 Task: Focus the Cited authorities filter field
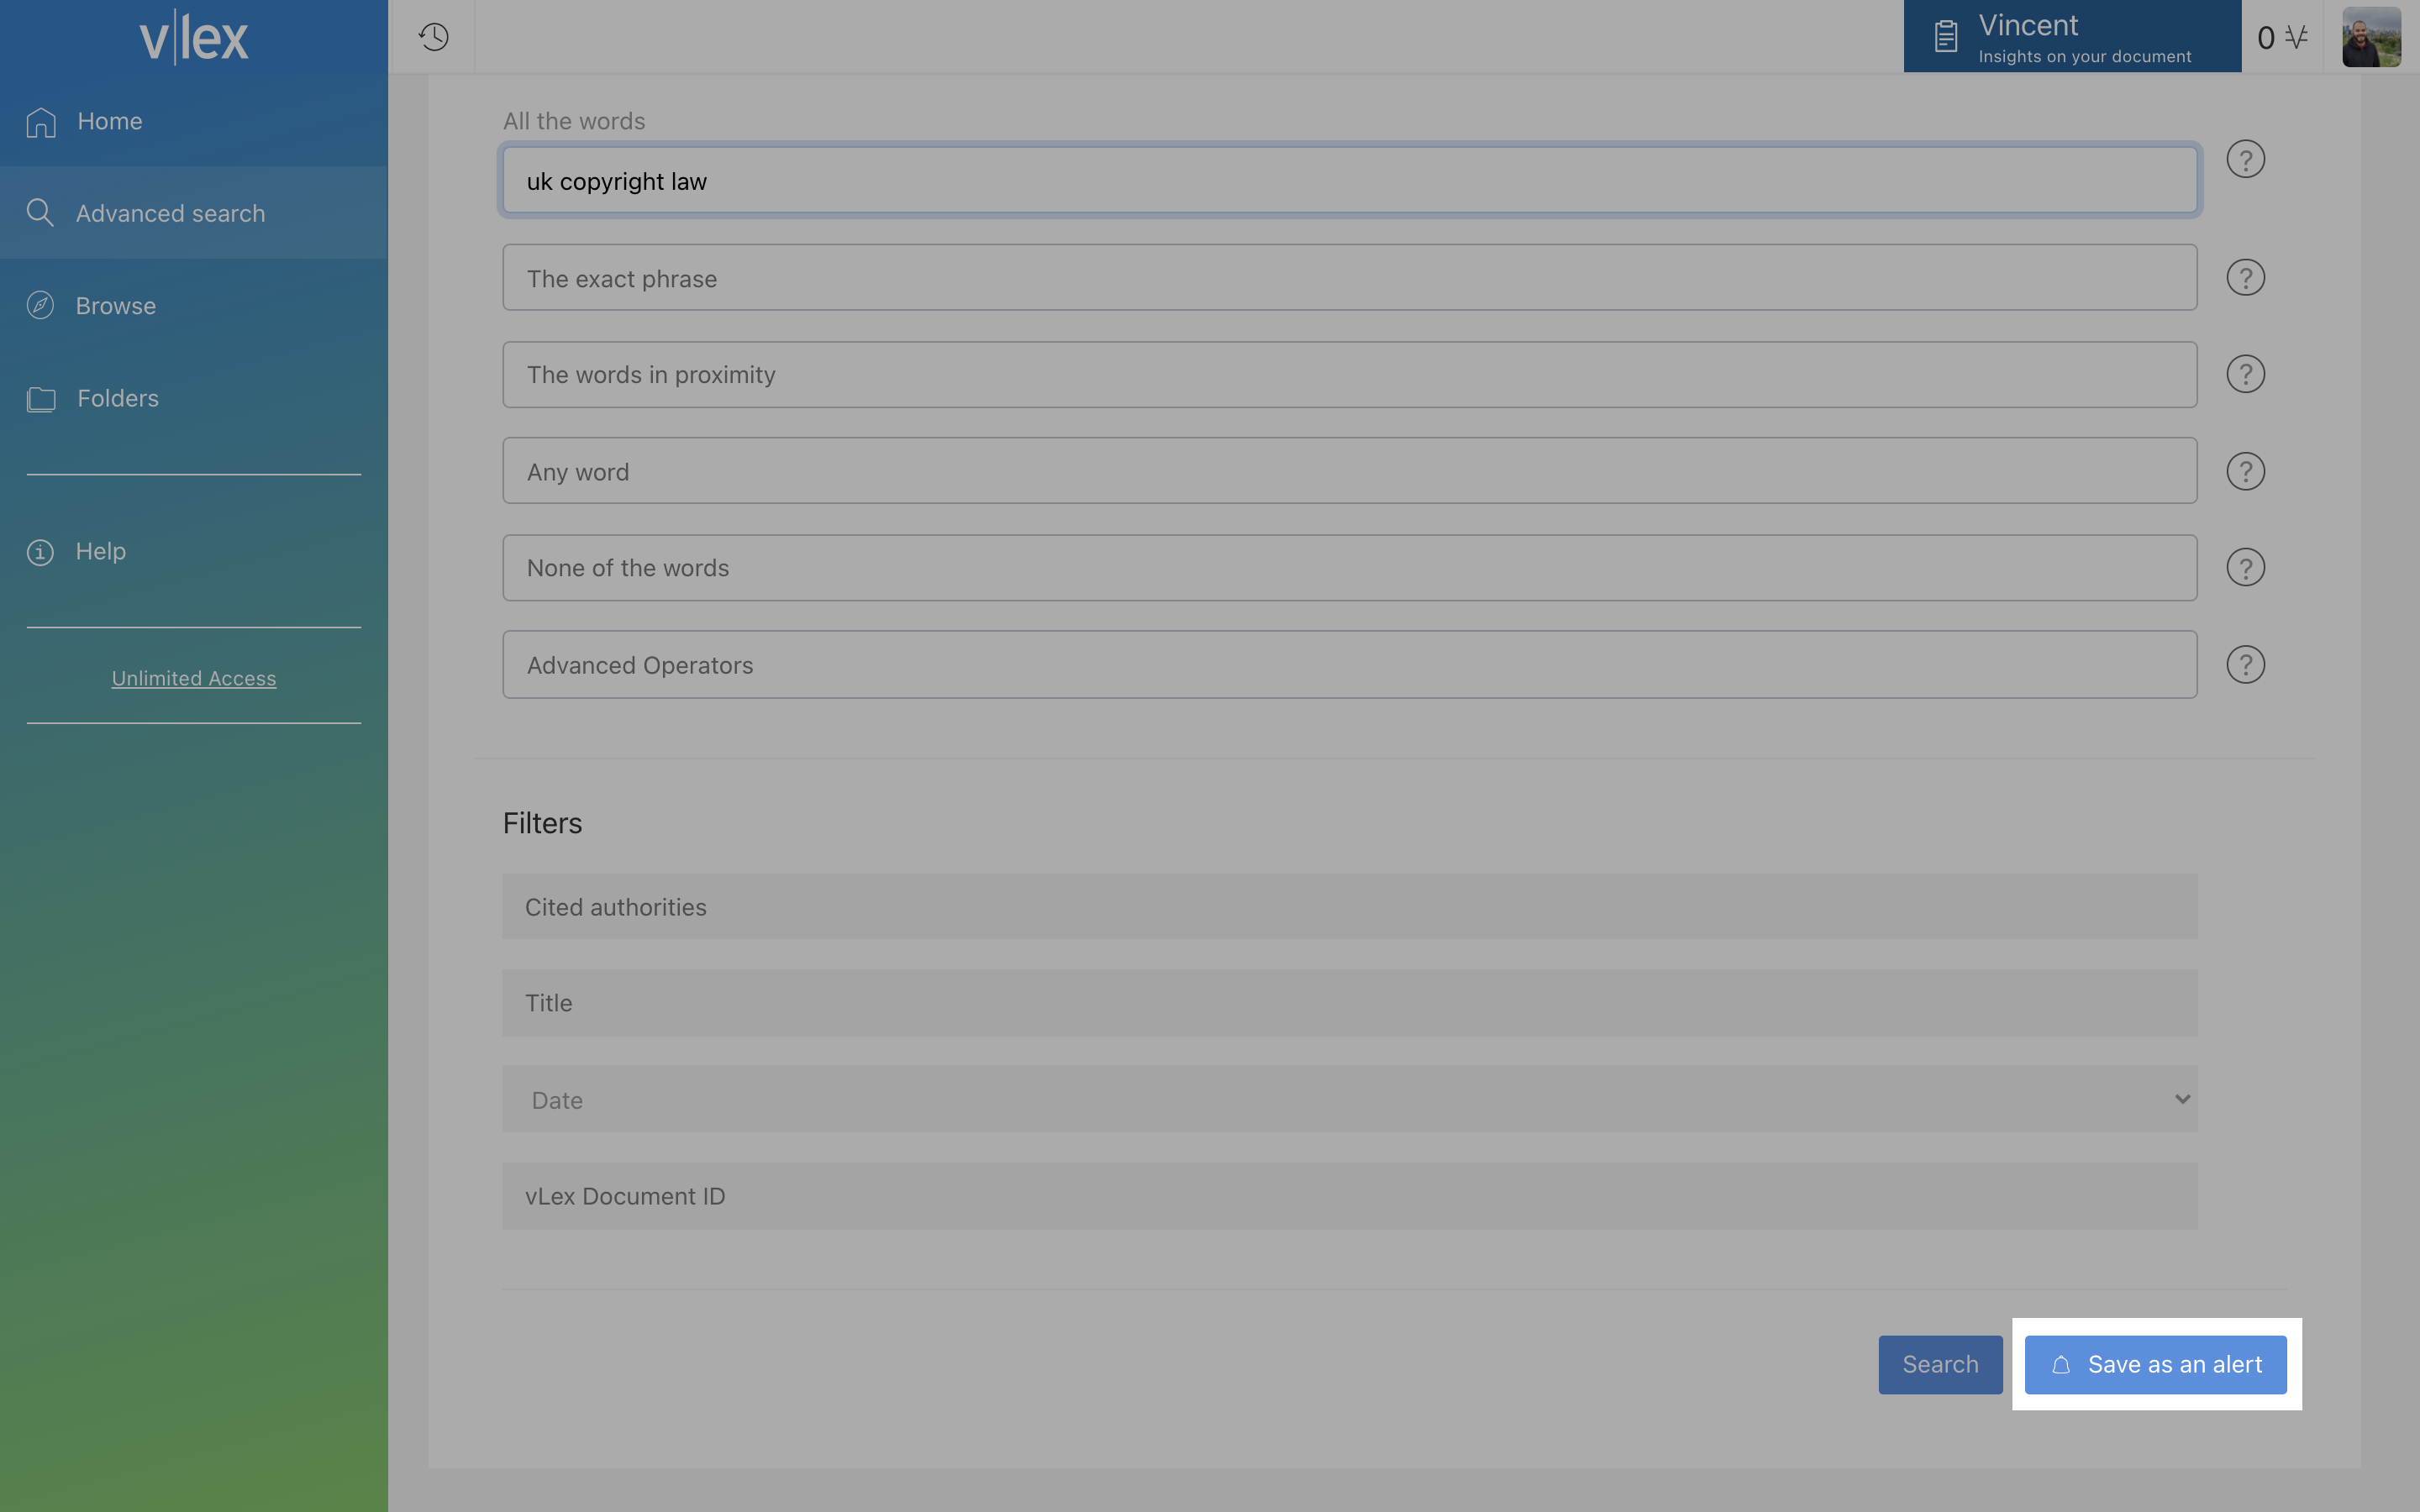(1350, 906)
